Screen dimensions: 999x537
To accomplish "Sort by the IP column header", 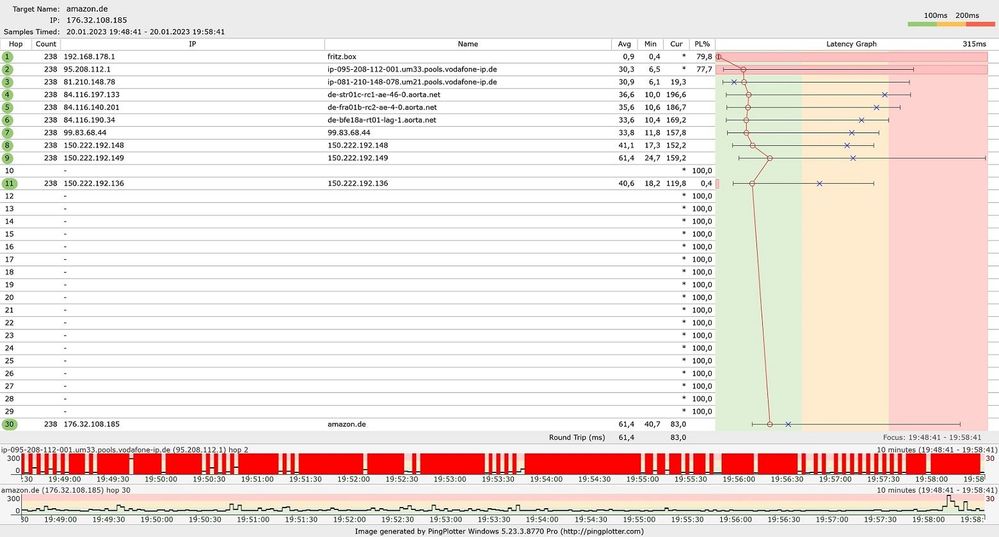I will 192,44.
